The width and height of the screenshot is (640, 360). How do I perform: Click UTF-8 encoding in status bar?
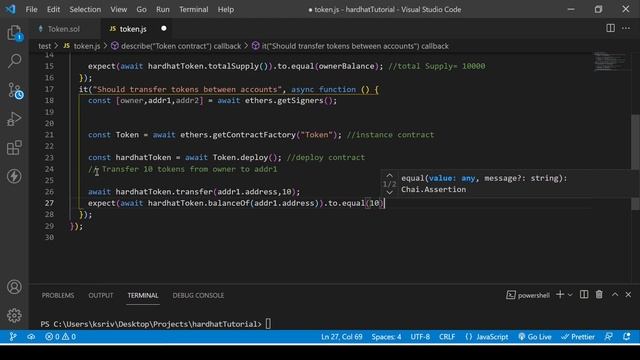420,337
